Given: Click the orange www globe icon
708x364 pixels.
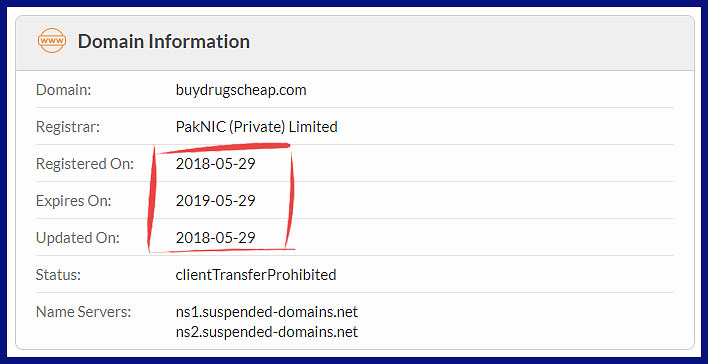Looking at the screenshot, I should click(51, 41).
